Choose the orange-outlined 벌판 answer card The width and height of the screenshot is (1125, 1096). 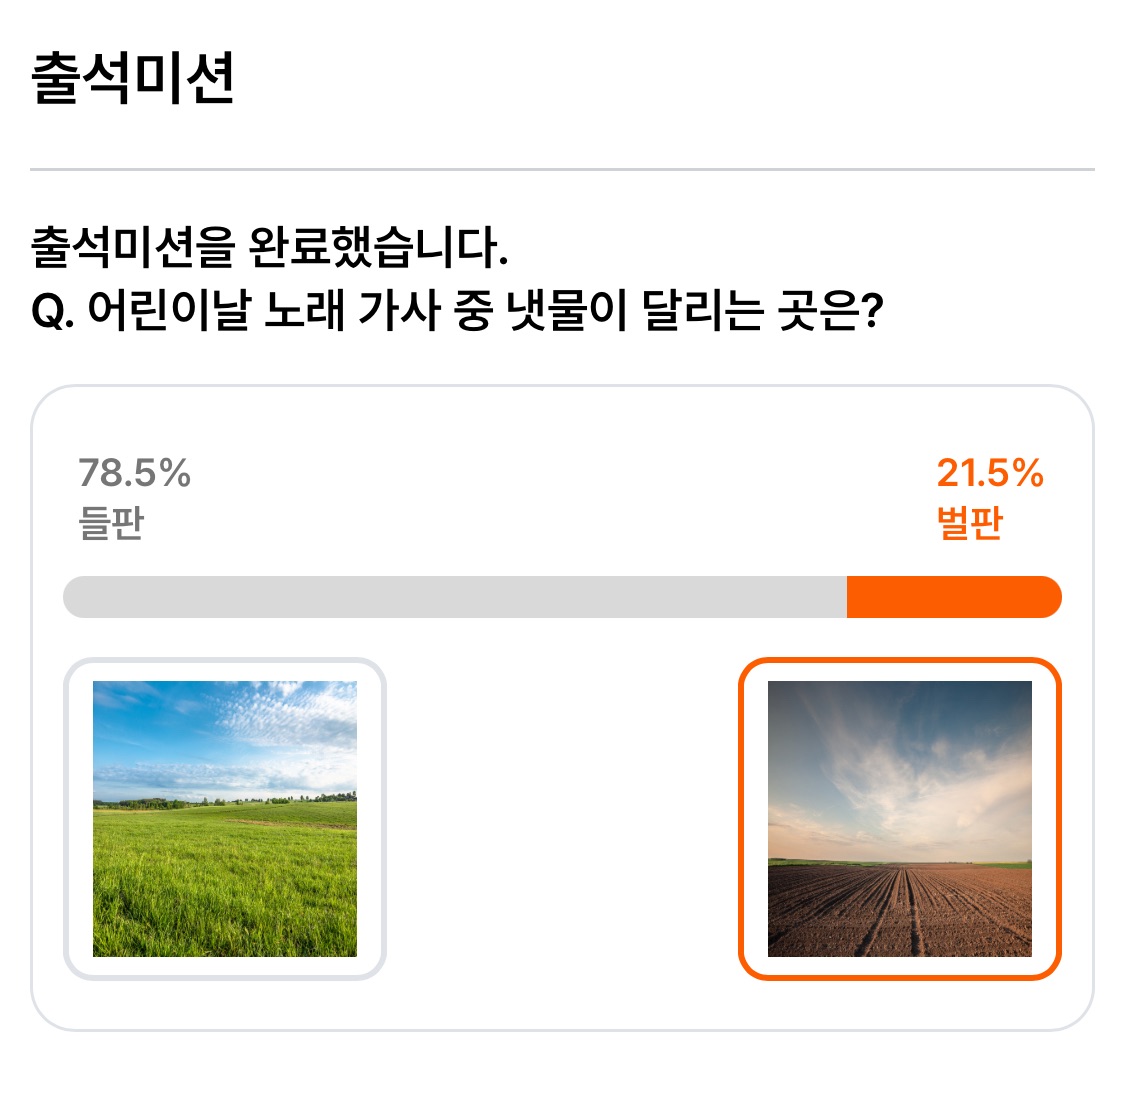point(900,818)
